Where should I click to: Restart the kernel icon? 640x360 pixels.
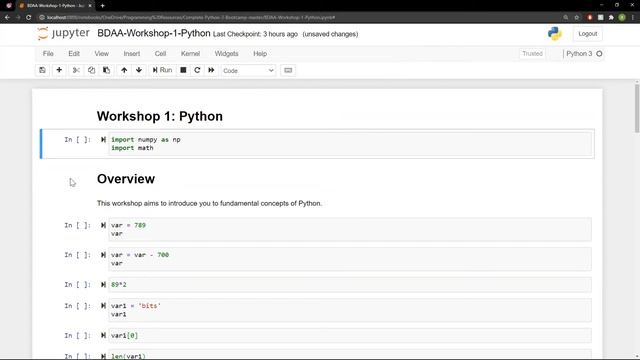click(197, 70)
